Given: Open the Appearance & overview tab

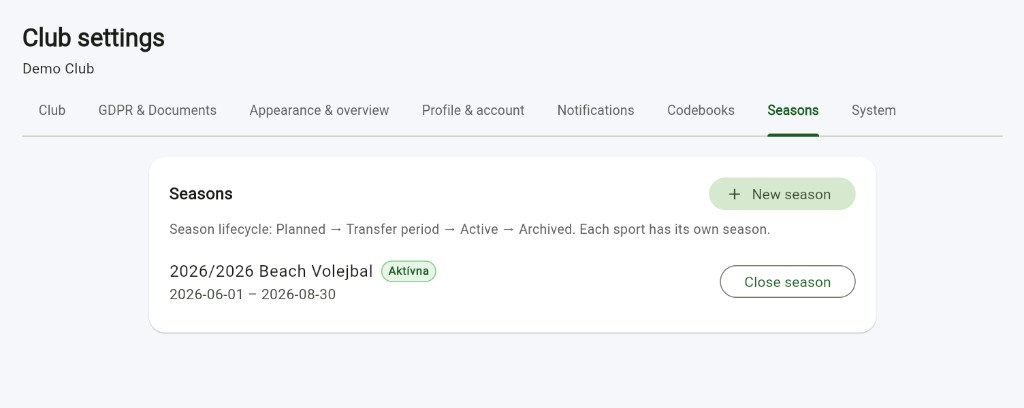Looking at the screenshot, I should click(x=319, y=110).
